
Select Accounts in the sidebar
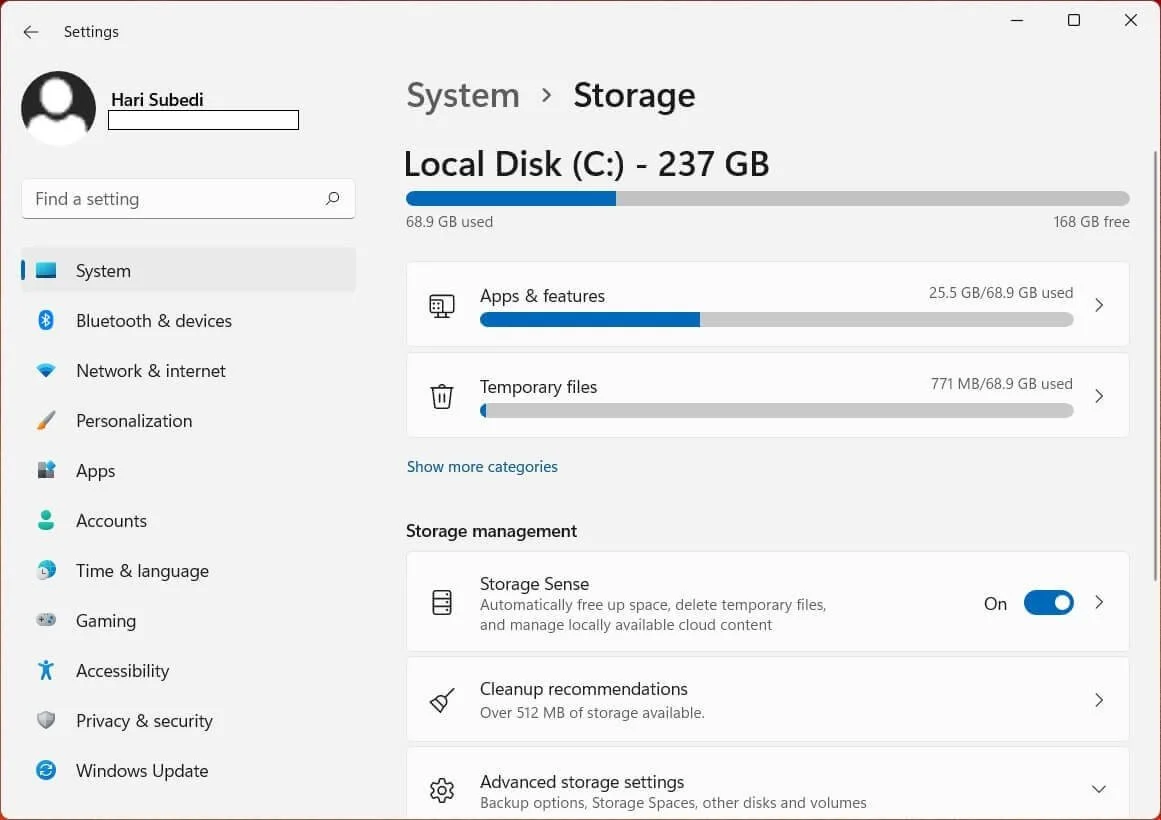pos(111,520)
